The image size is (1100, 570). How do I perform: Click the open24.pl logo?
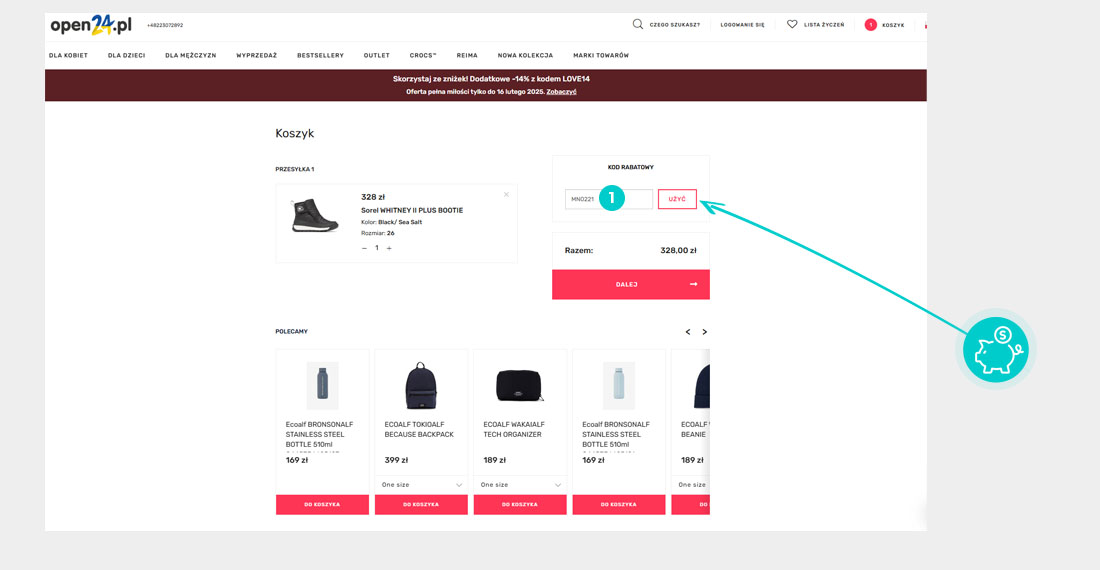(90, 25)
